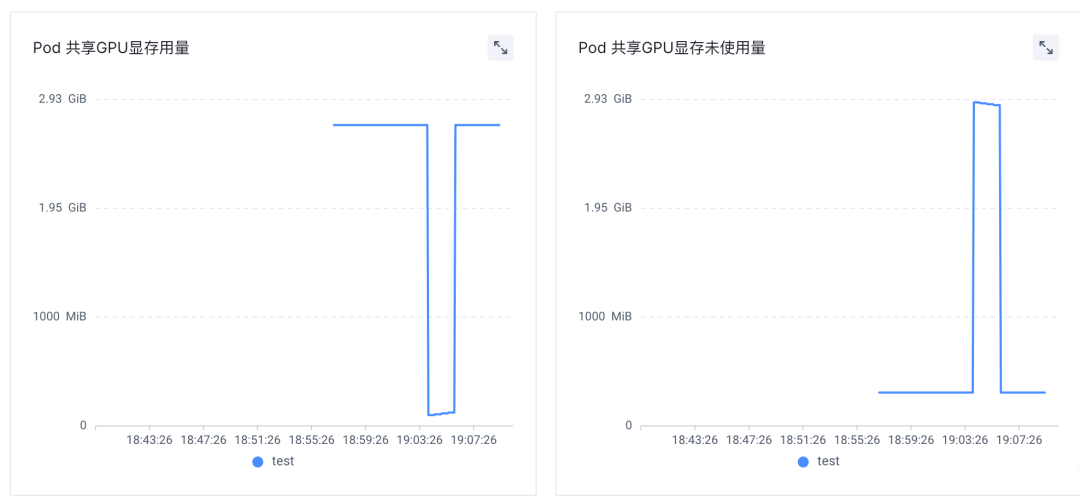The image size is (1080, 503).
Task: Click the zero label in 显存未使用量 chart
Action: point(629,426)
